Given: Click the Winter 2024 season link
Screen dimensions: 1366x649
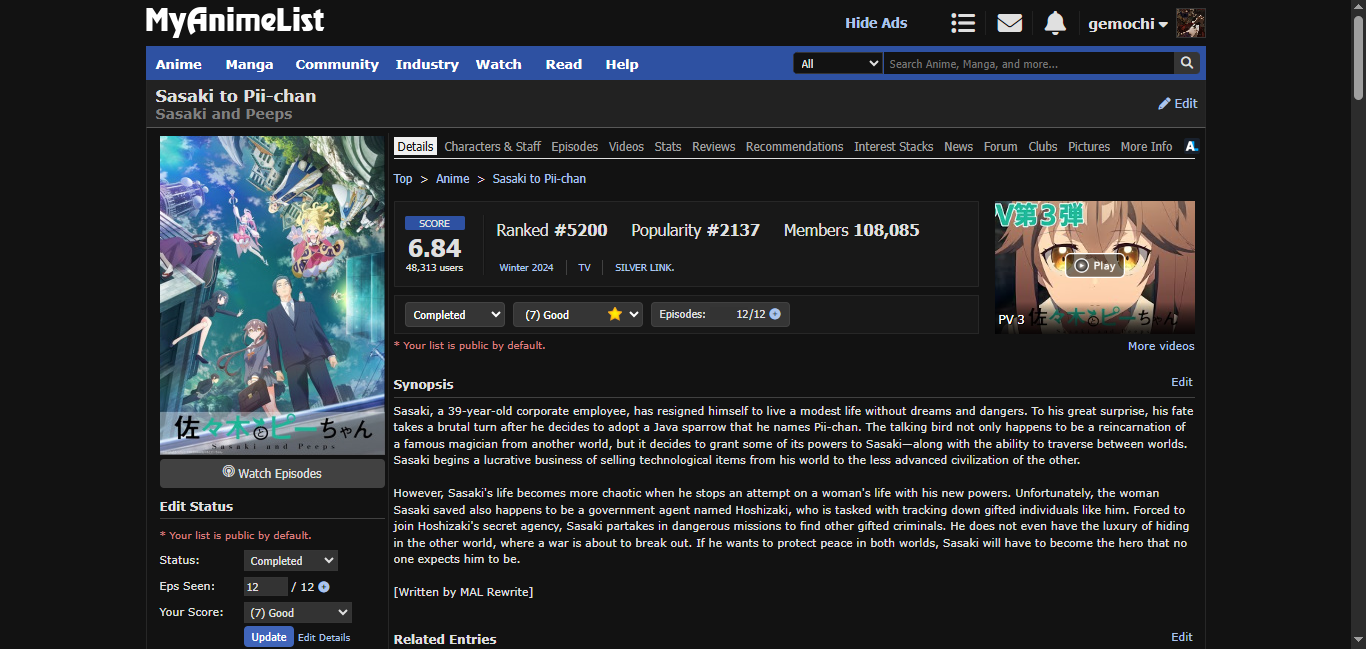Looking at the screenshot, I should point(527,268).
